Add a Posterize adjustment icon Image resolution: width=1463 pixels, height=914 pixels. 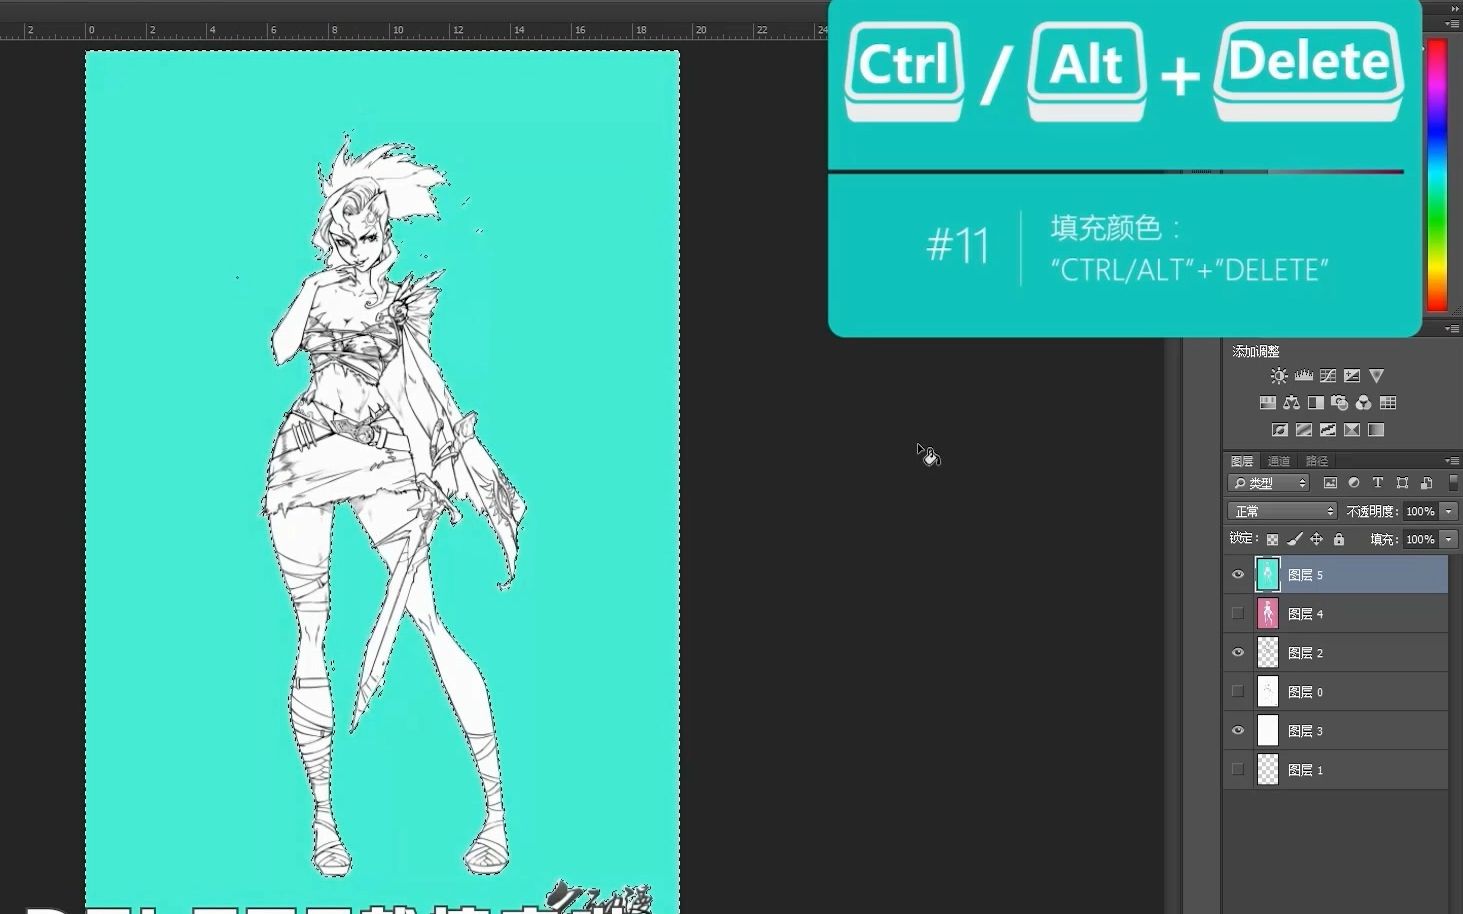(1304, 430)
